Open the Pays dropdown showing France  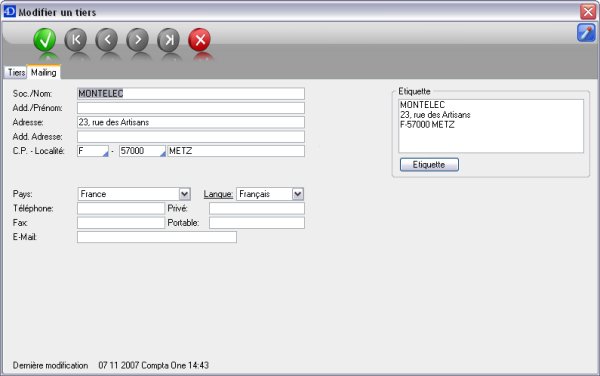click(x=134, y=194)
